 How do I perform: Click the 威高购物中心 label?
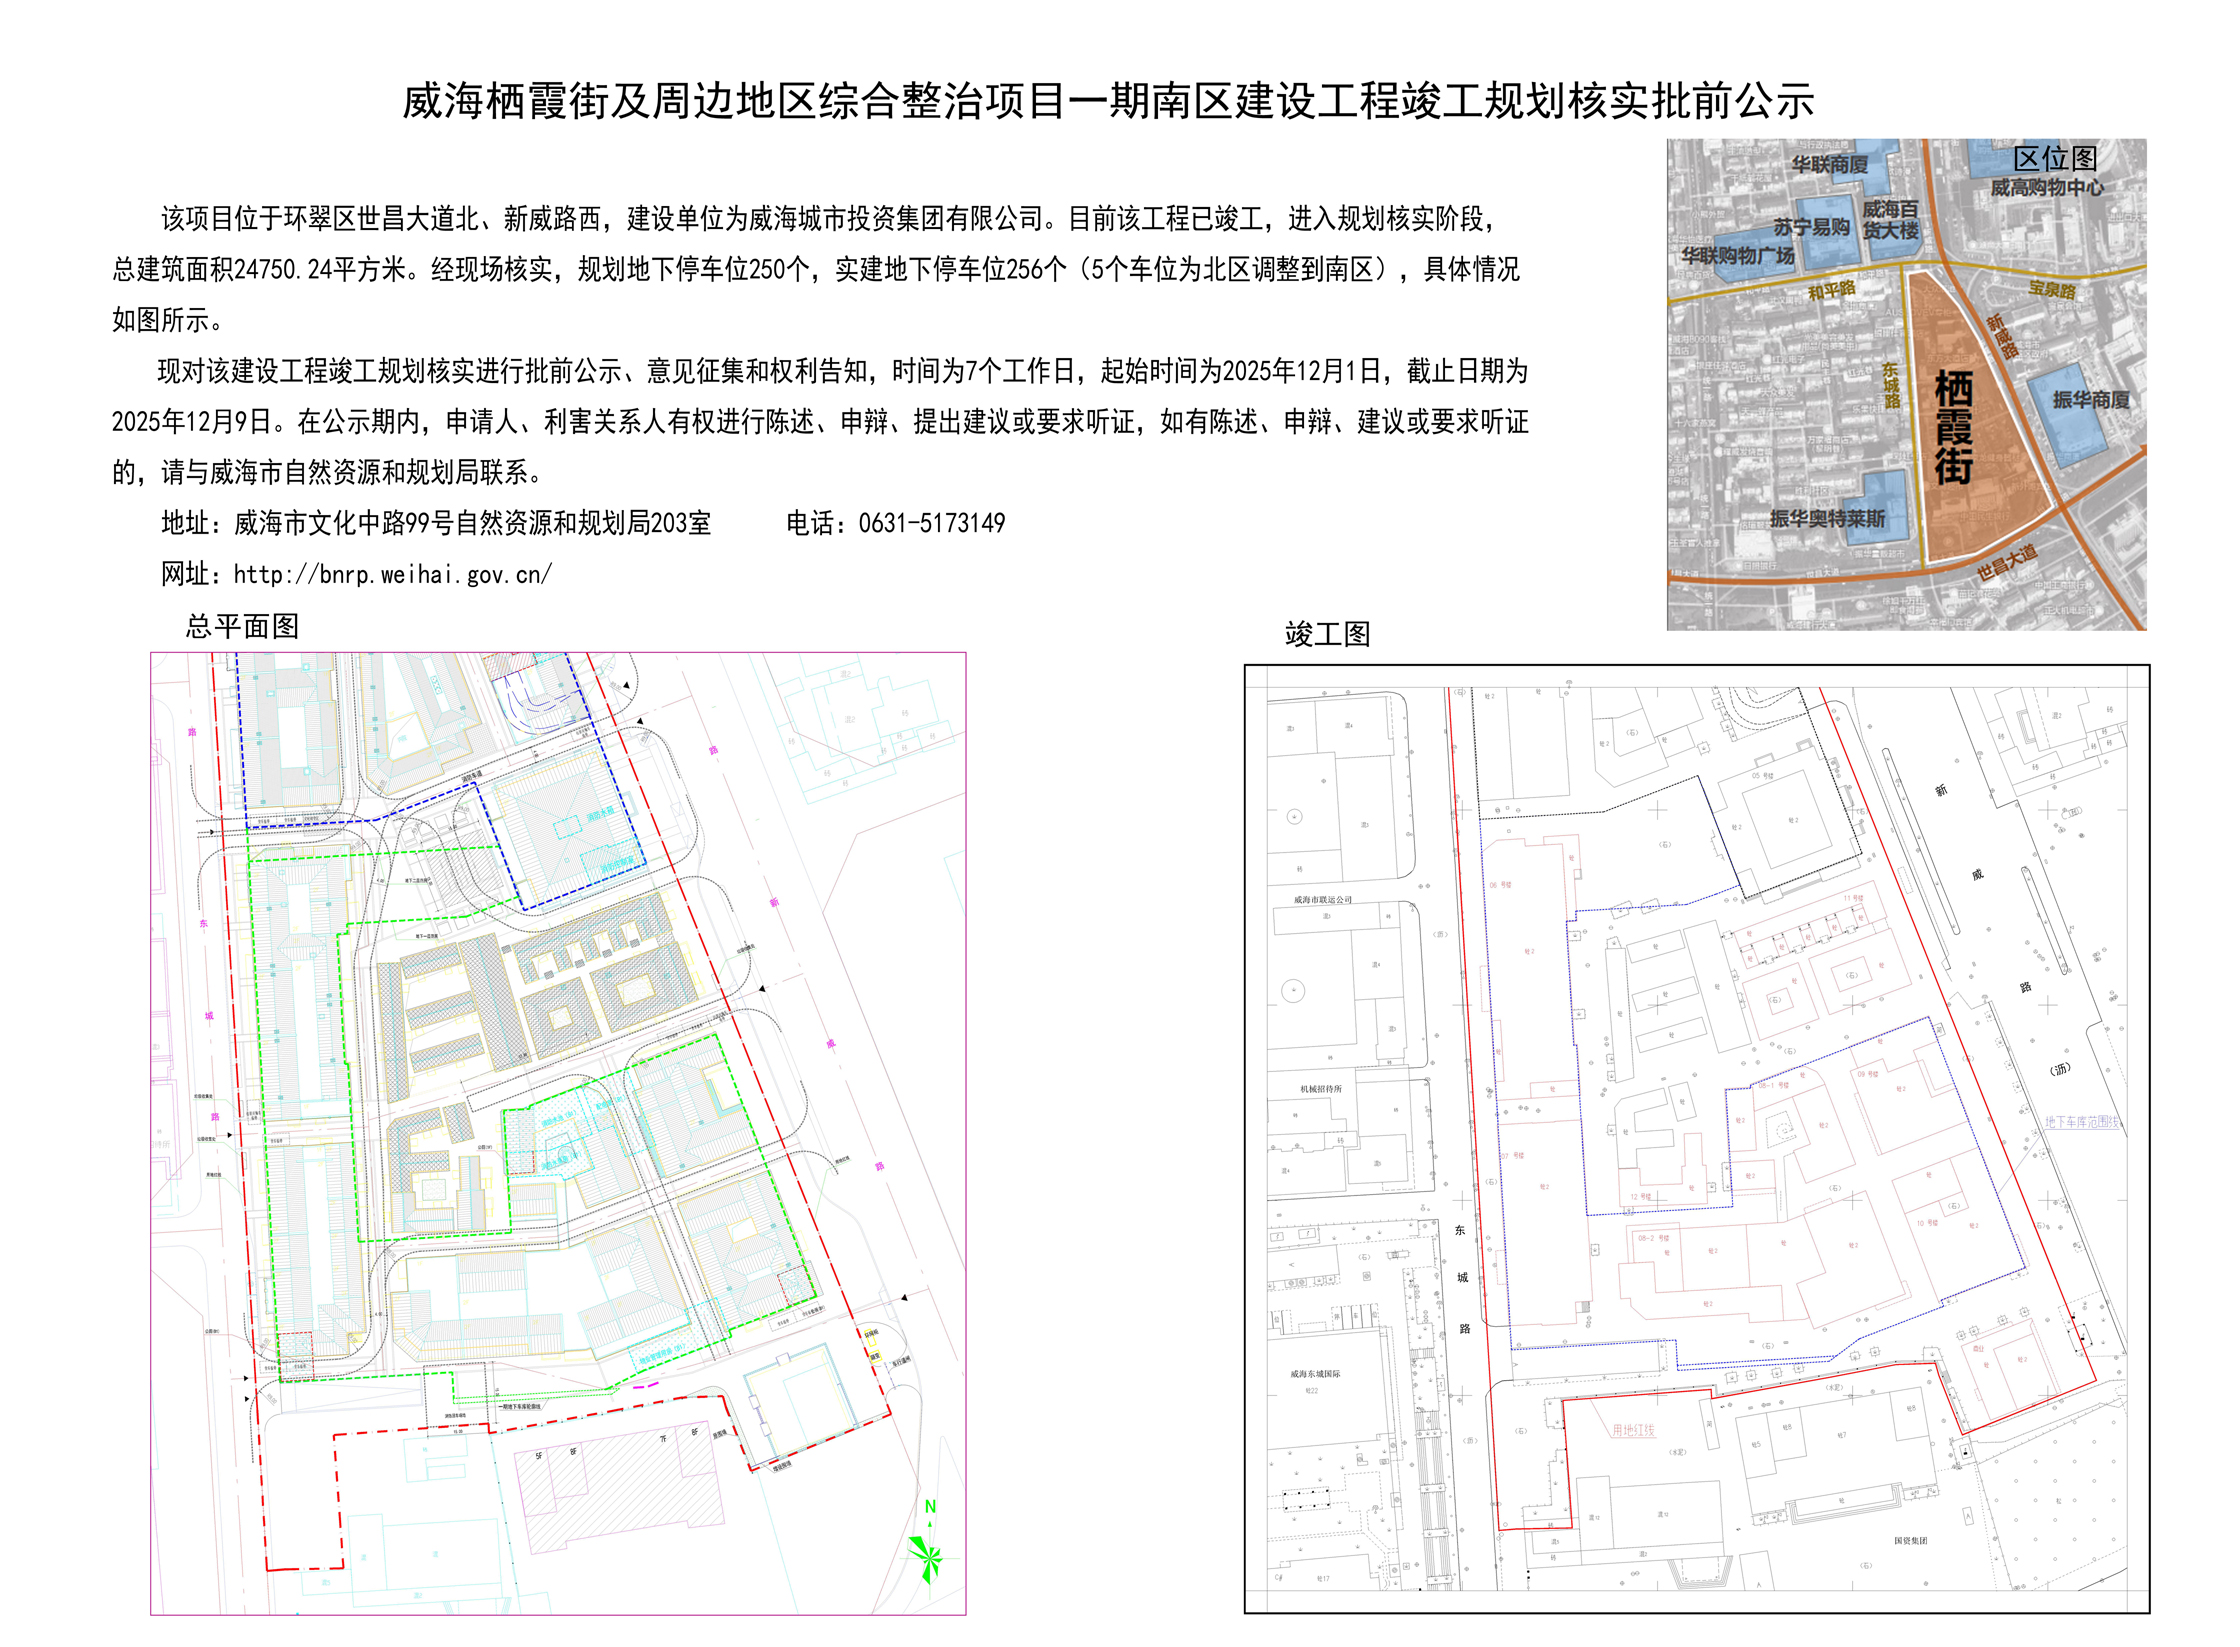[2046, 187]
